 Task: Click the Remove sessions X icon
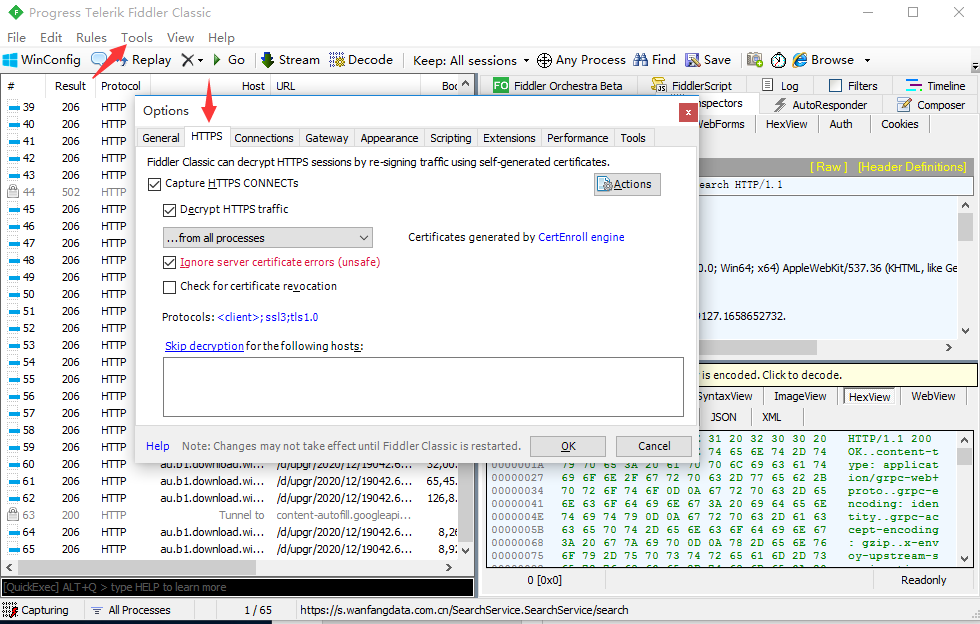pos(188,60)
